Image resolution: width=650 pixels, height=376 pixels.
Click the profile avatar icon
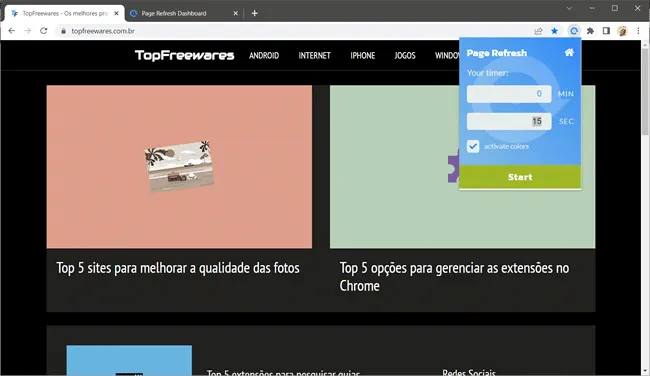pyautogui.click(x=622, y=31)
